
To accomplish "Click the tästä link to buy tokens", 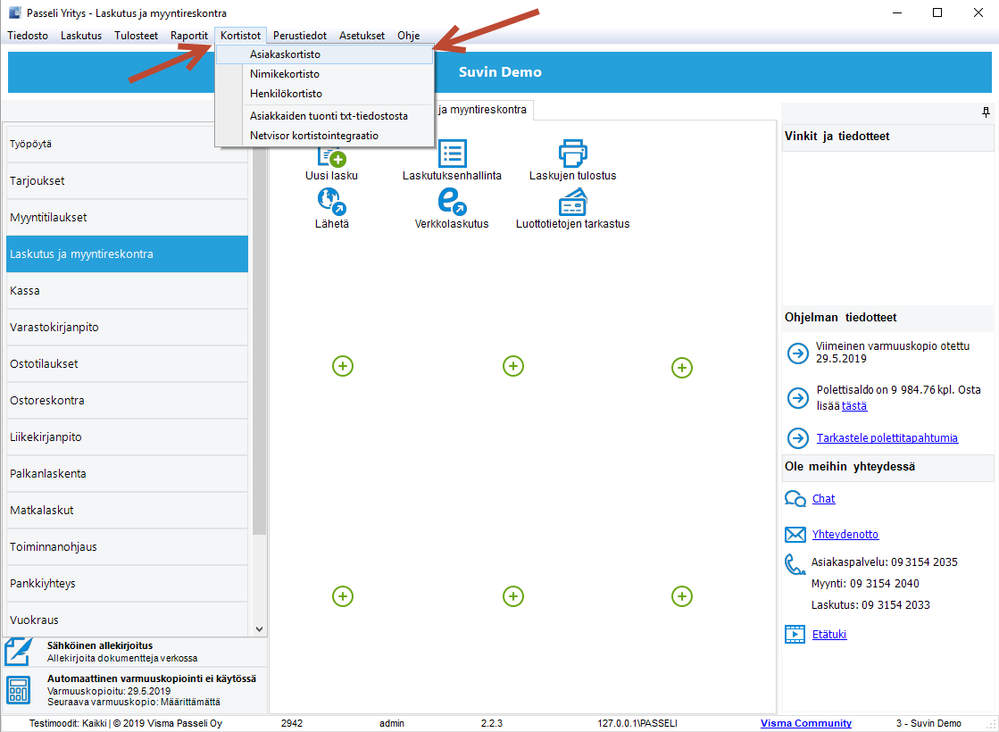I will point(854,406).
